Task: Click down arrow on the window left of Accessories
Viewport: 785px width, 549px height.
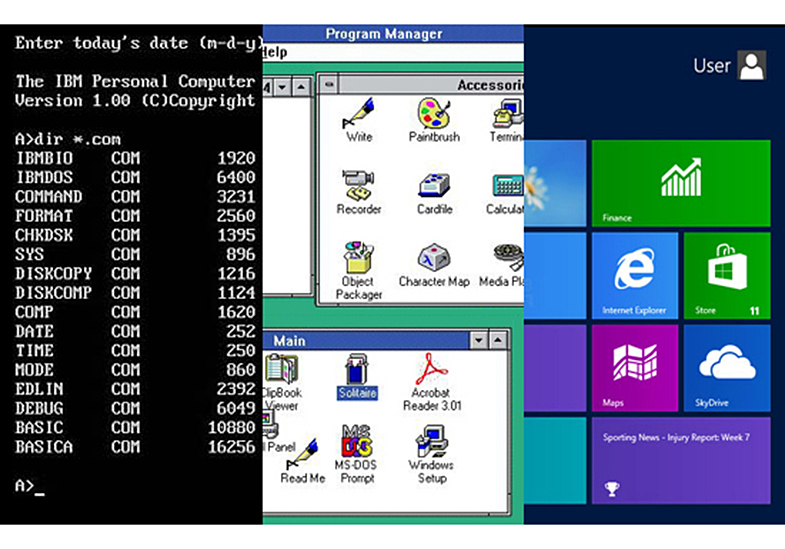Action: pyautogui.click(x=282, y=87)
